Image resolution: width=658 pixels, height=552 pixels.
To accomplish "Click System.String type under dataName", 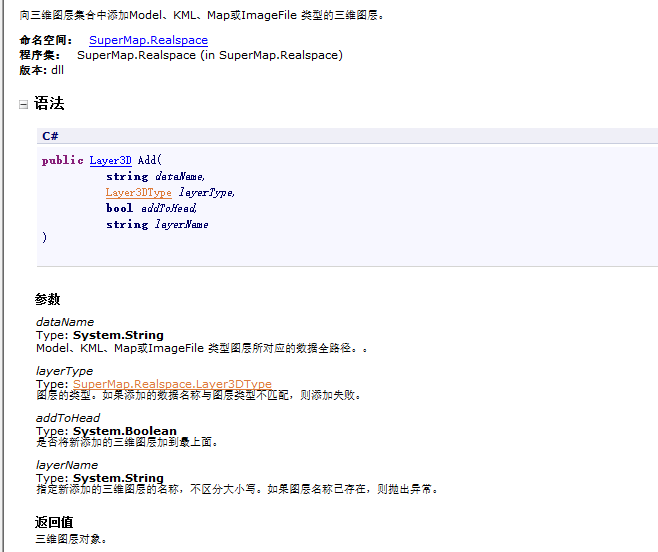I will 118,335.
